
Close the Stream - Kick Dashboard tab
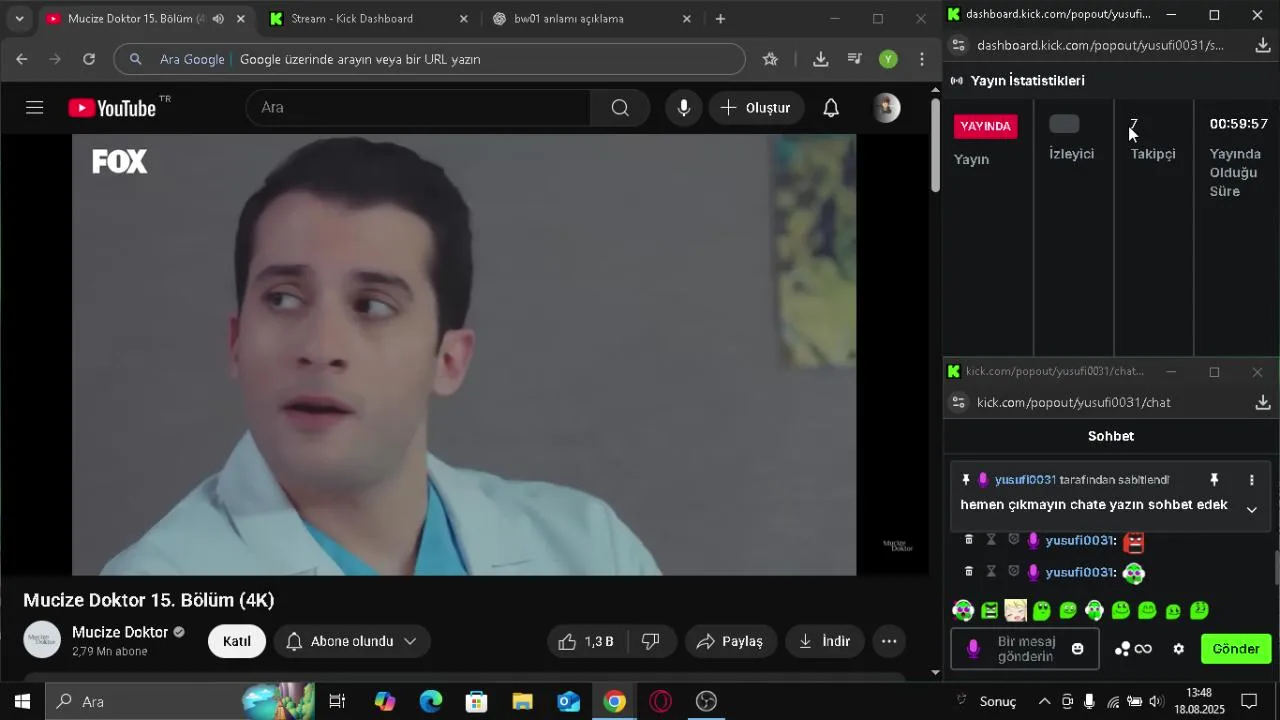point(463,19)
